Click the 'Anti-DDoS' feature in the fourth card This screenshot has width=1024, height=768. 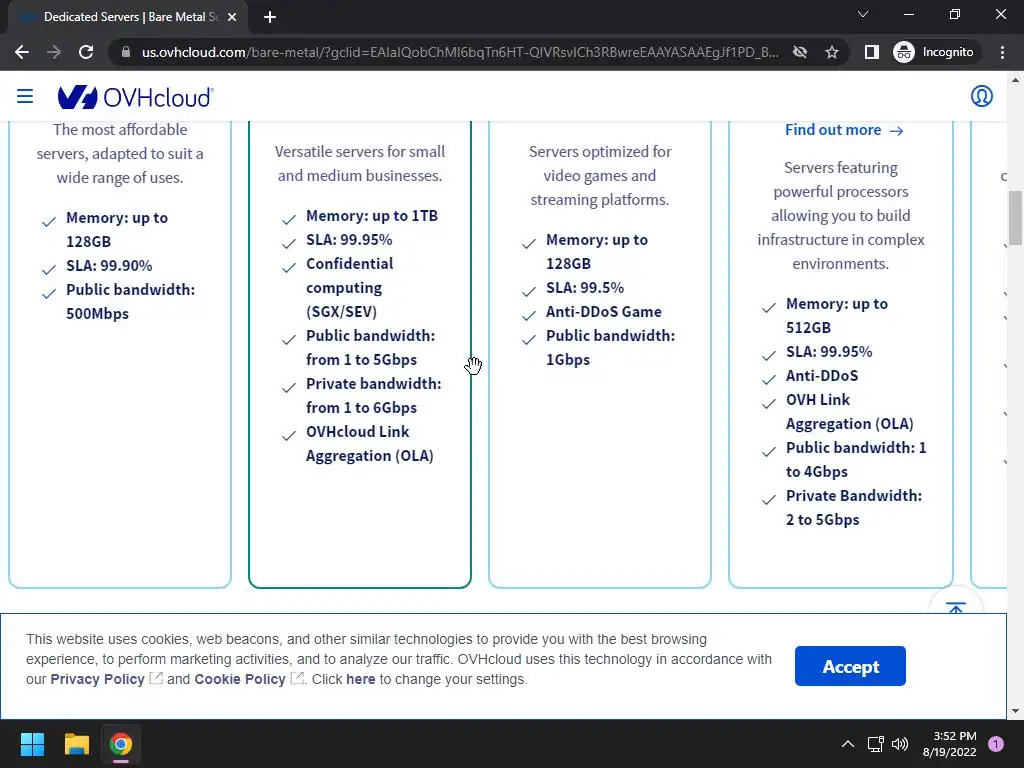(x=822, y=376)
